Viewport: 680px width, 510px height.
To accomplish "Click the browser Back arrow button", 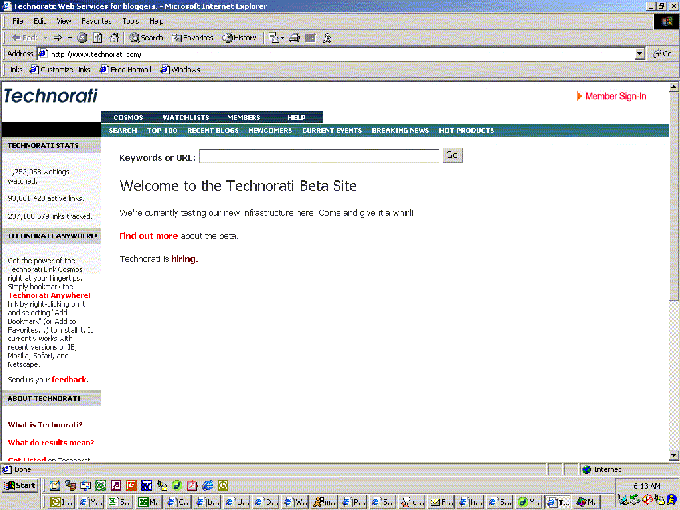I will (x=25, y=38).
